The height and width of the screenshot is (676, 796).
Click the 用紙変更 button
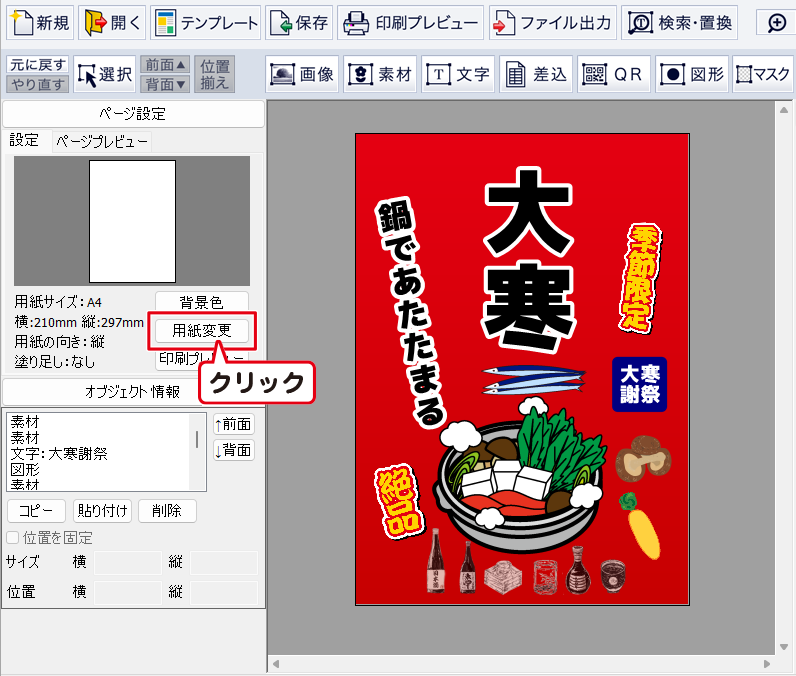202,330
